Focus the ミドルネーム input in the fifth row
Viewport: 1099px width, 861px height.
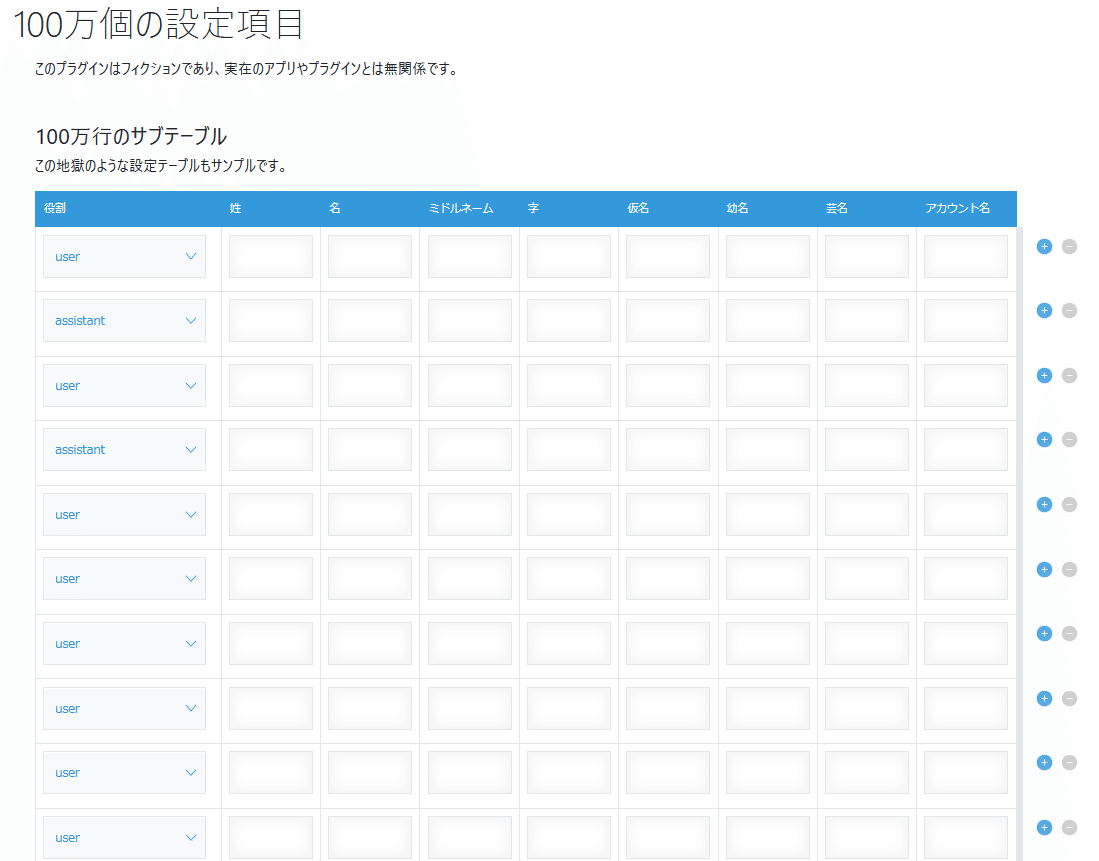(470, 515)
